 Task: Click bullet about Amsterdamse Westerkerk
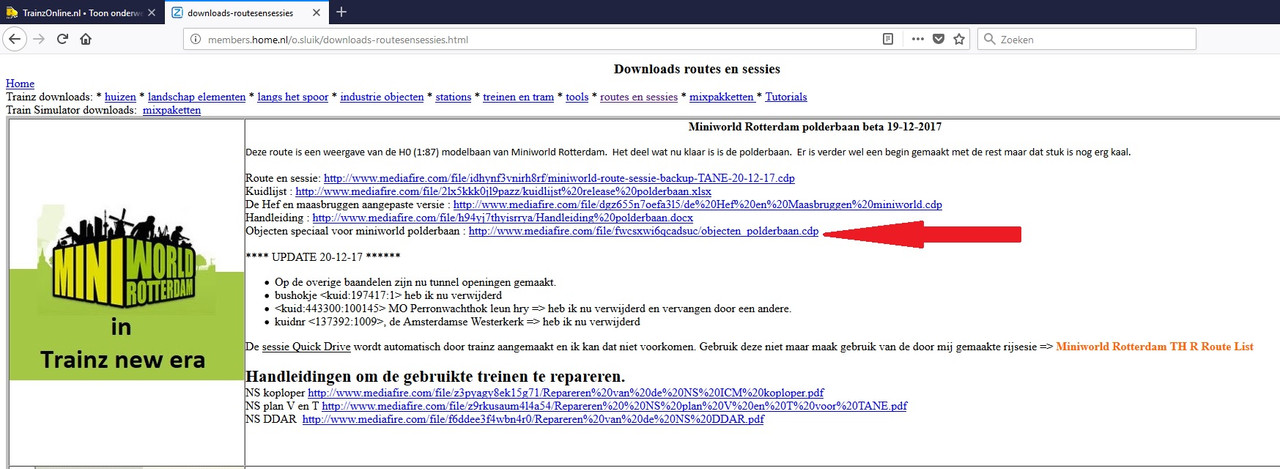tap(455, 322)
